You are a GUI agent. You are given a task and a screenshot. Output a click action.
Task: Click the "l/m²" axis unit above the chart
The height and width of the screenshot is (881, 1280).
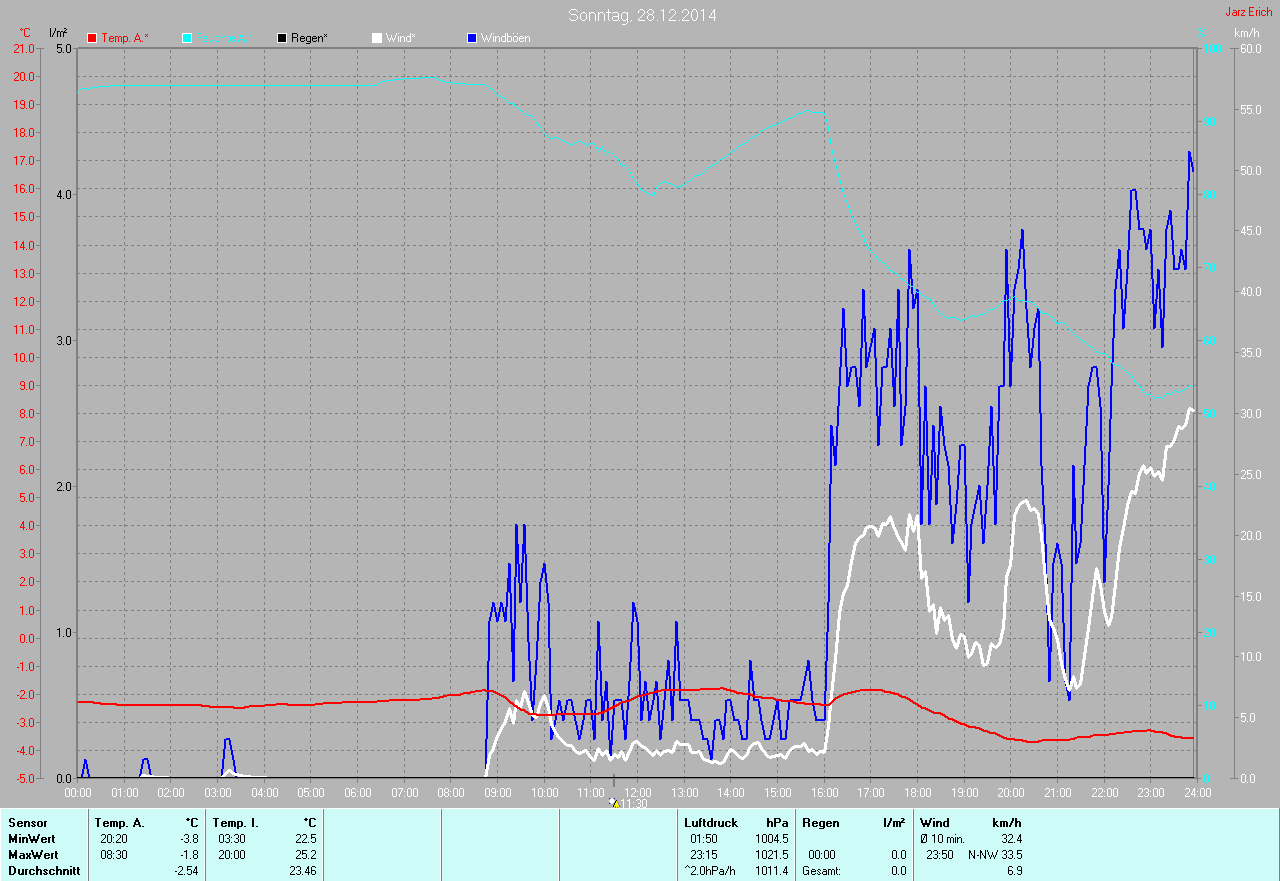point(58,33)
